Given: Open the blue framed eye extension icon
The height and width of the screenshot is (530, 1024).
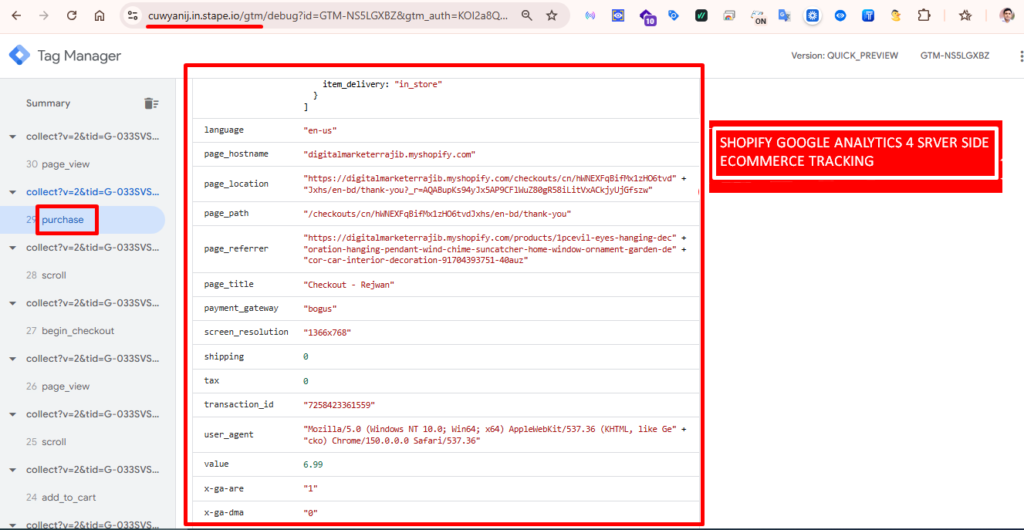Looking at the screenshot, I should tap(618, 16).
